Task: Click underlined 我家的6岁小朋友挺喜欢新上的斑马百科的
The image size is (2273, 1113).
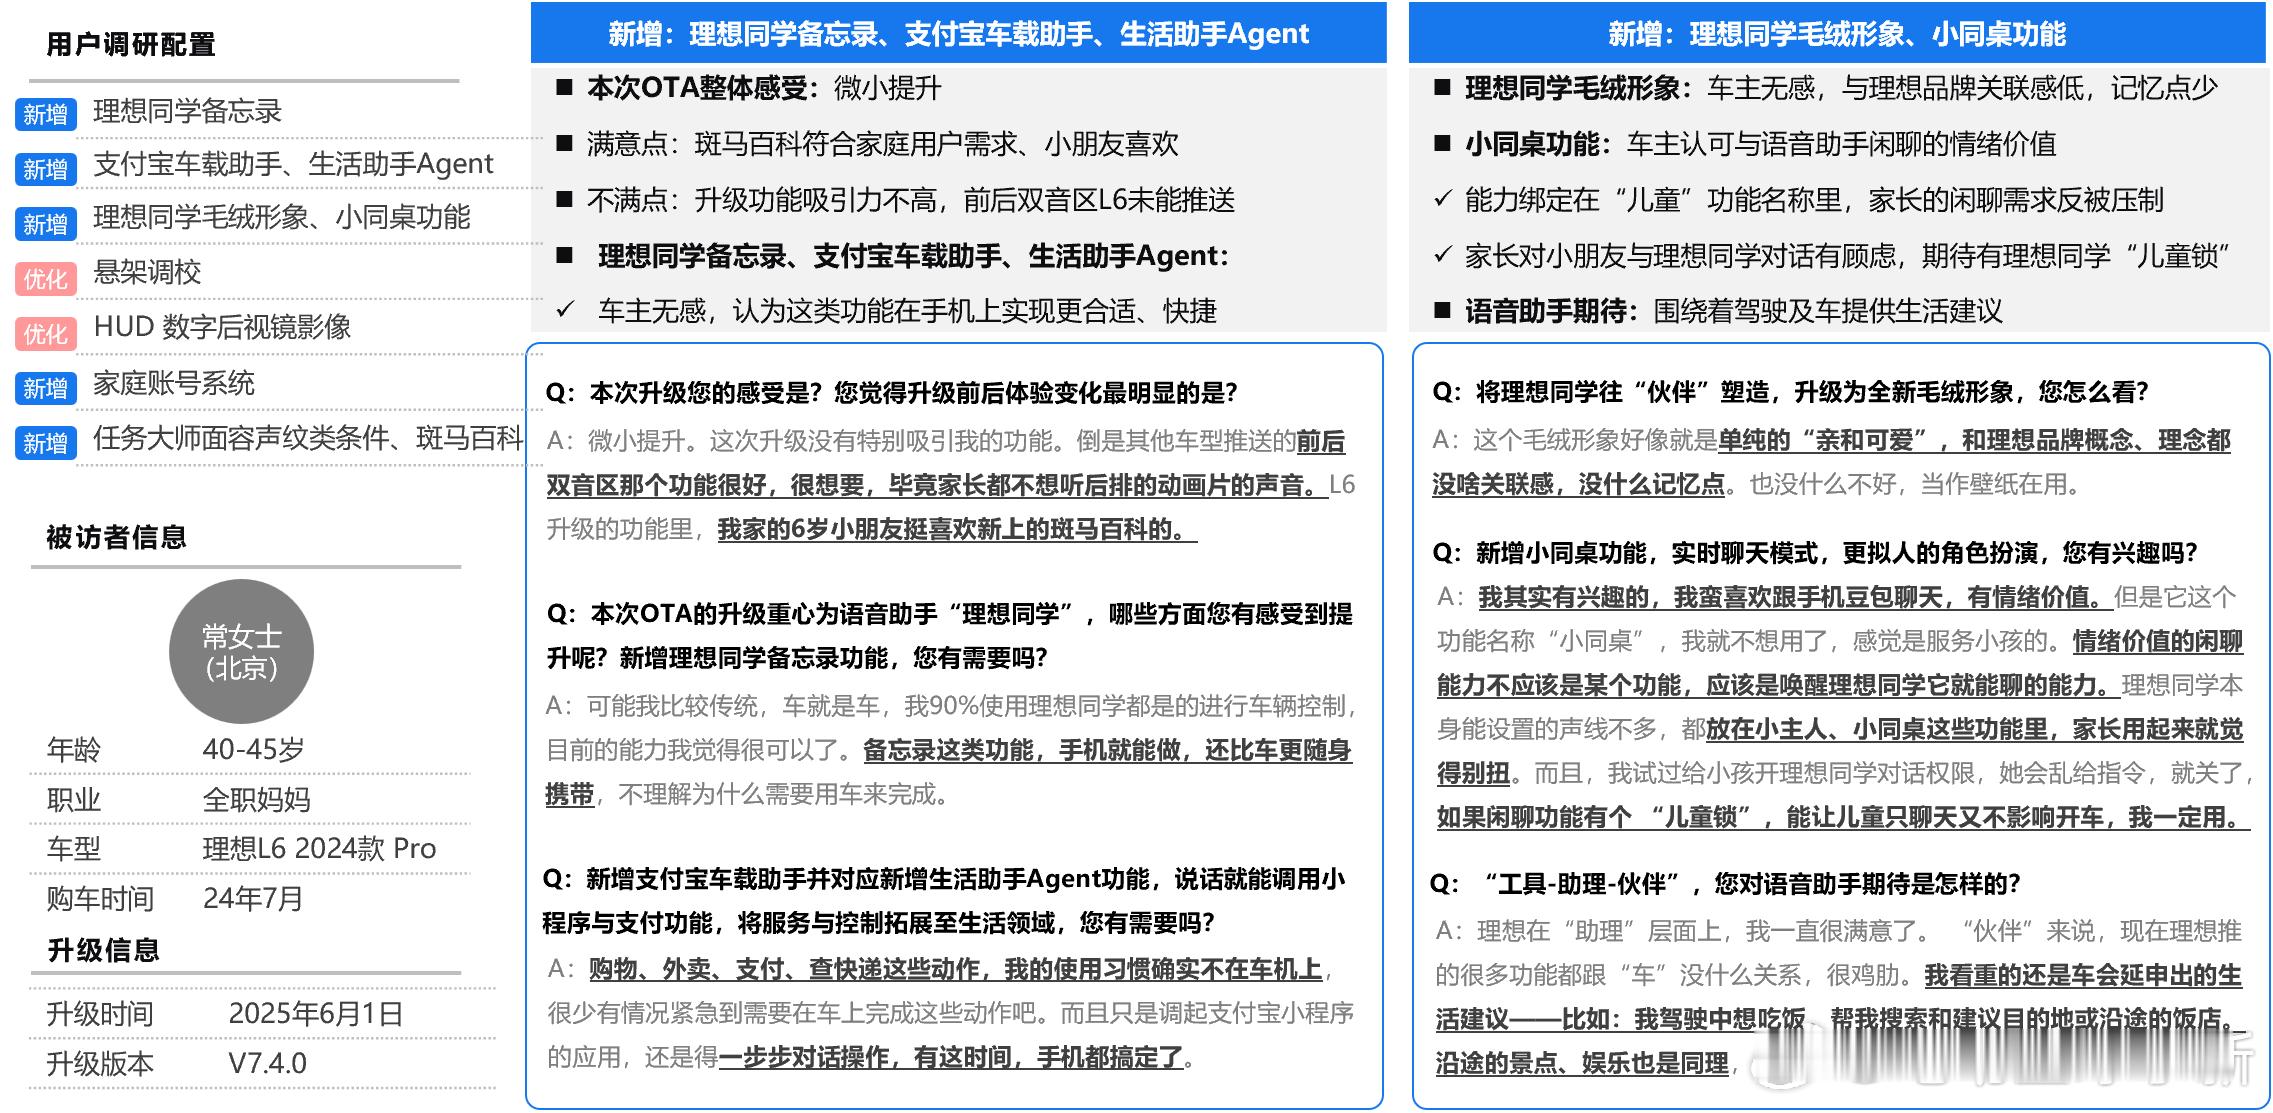Action: pyautogui.click(x=957, y=529)
